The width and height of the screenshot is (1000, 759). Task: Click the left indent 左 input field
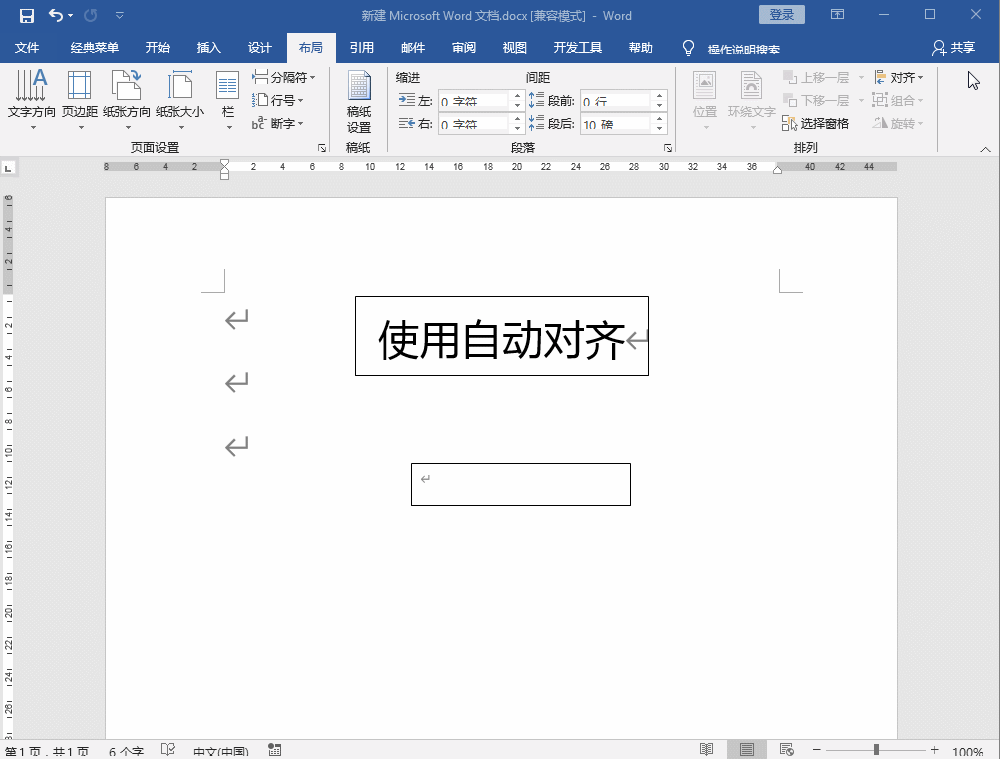pos(474,101)
